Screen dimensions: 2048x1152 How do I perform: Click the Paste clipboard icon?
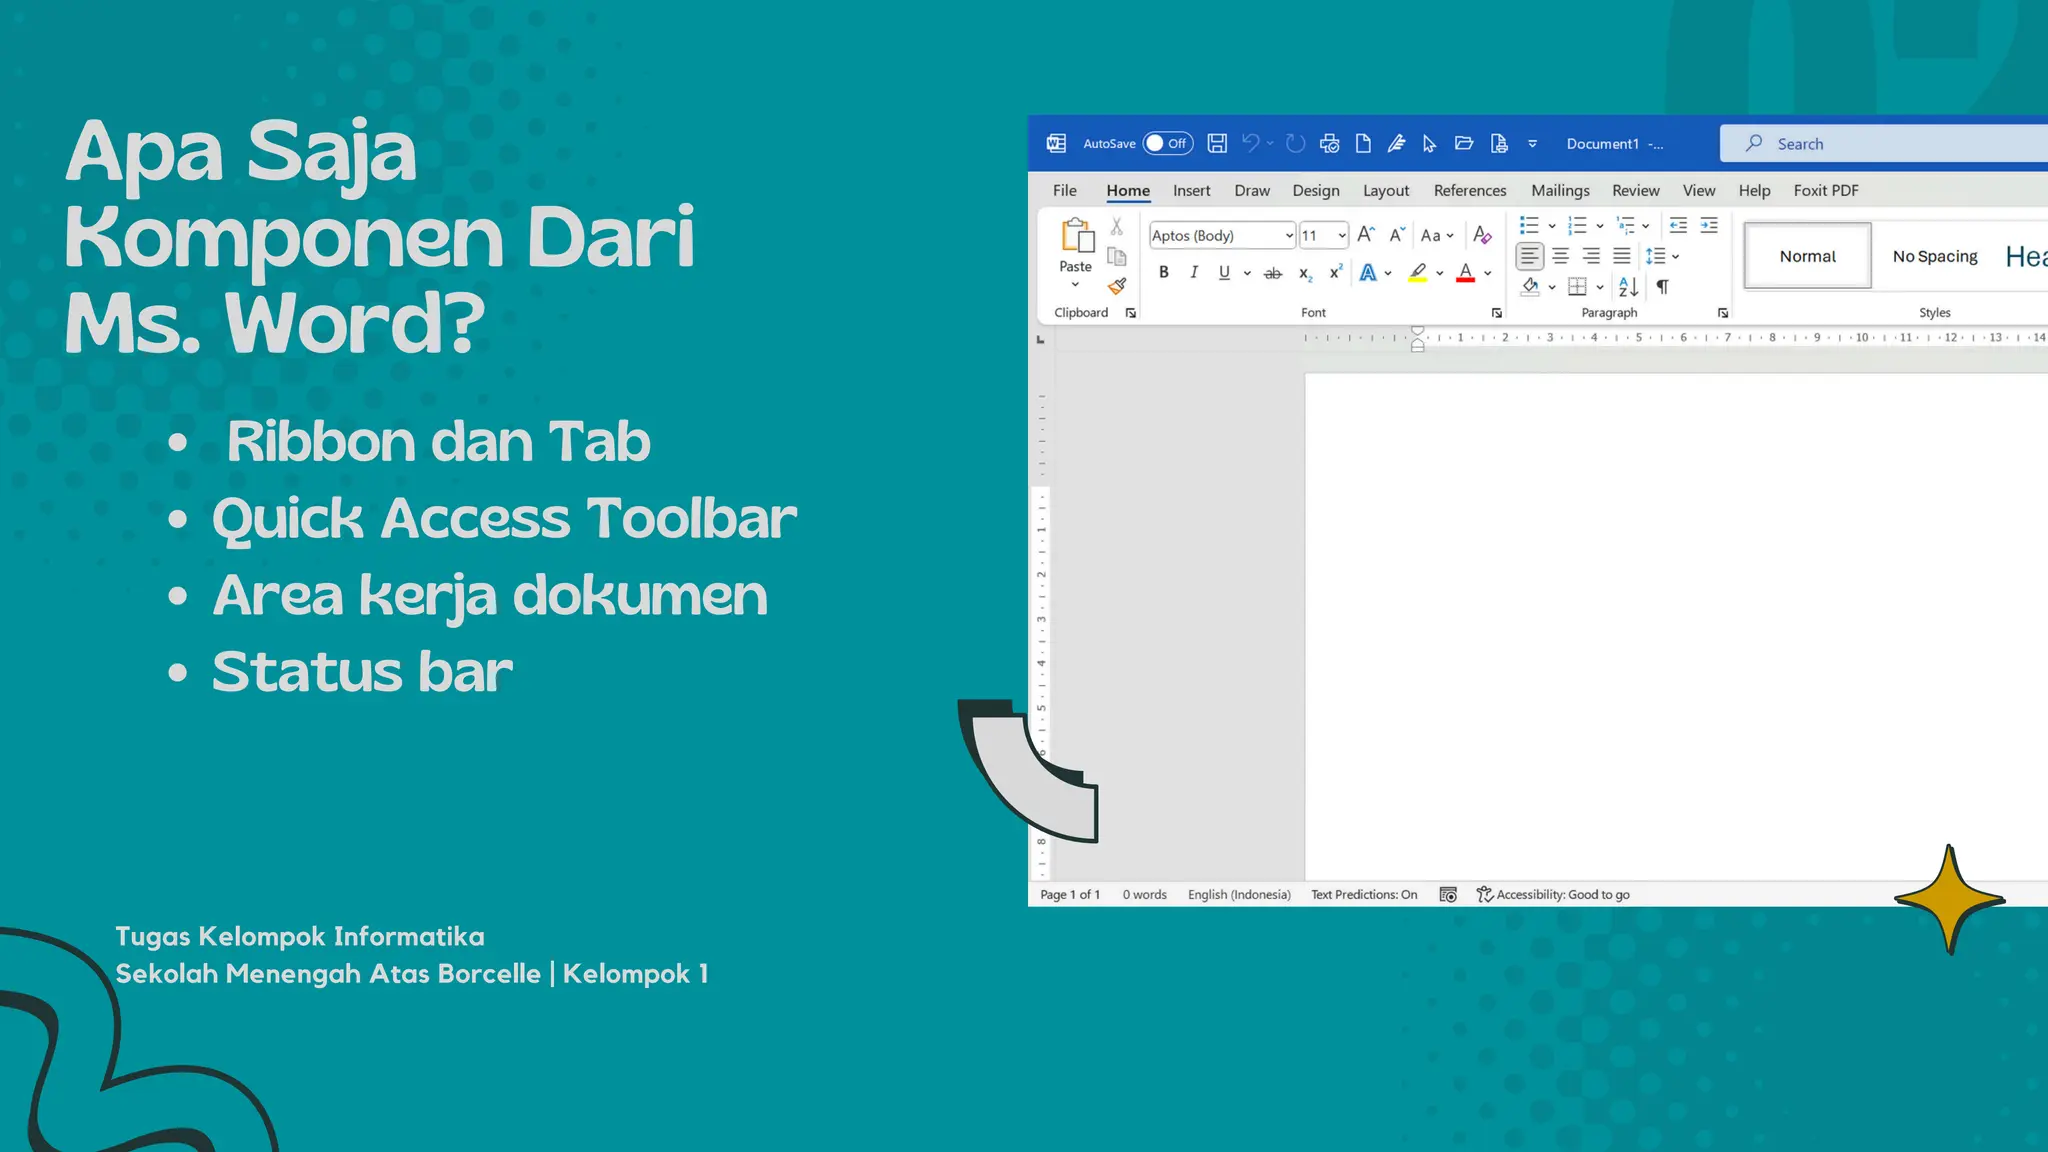(x=1076, y=236)
